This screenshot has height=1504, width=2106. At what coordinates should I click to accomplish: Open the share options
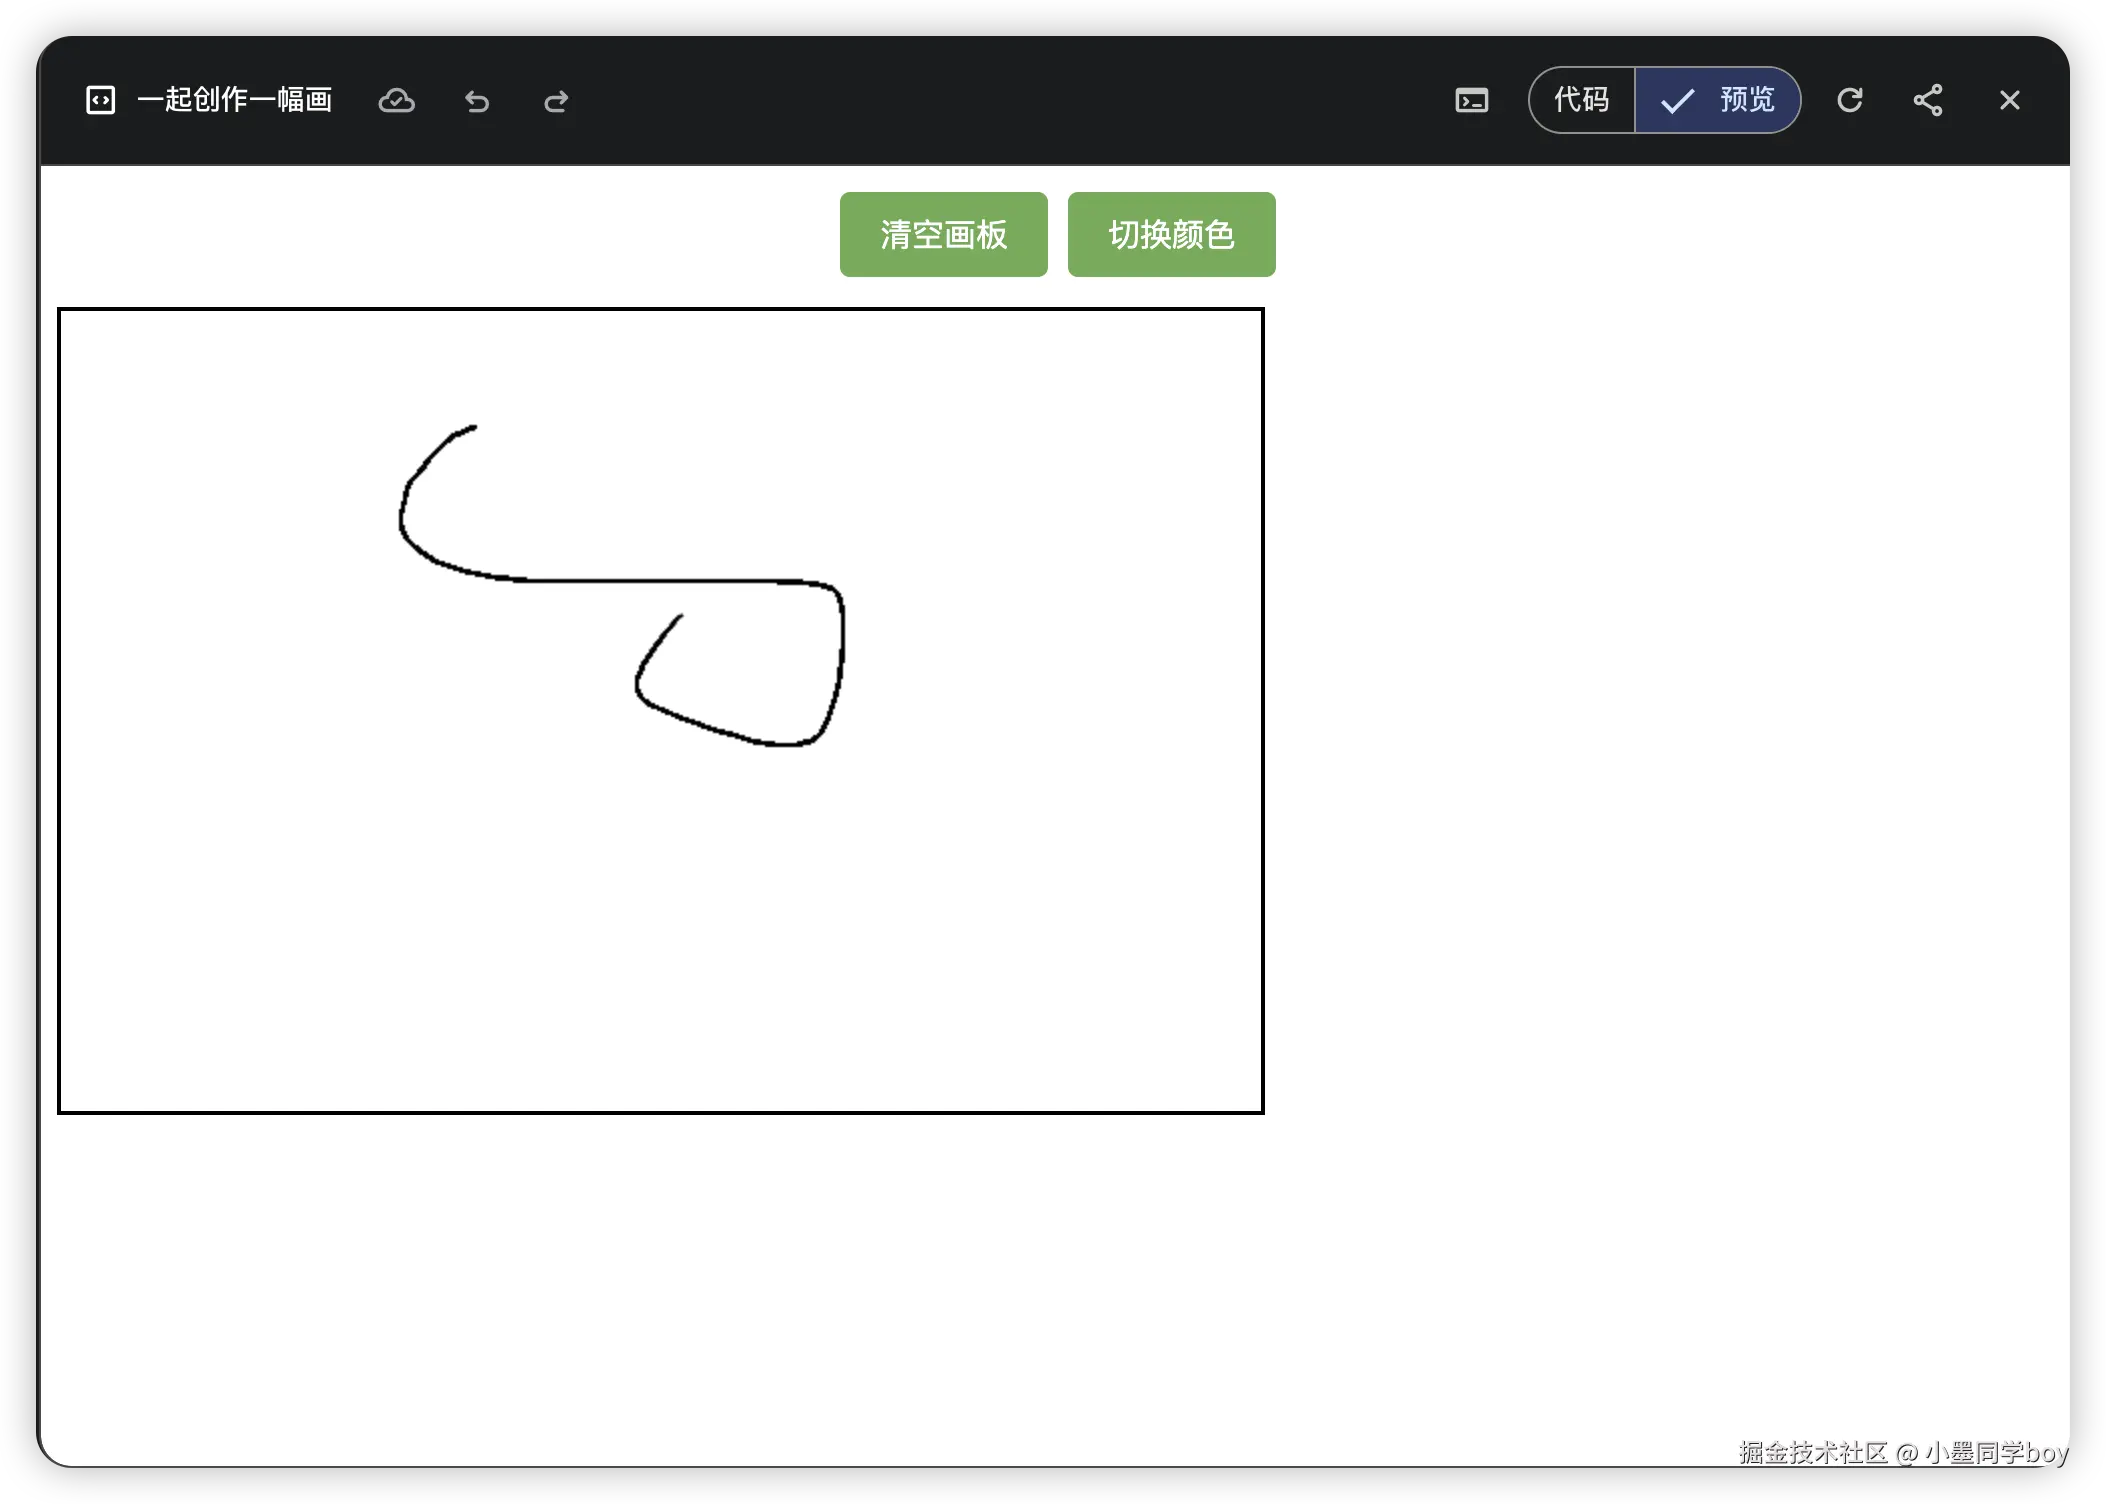[1928, 100]
